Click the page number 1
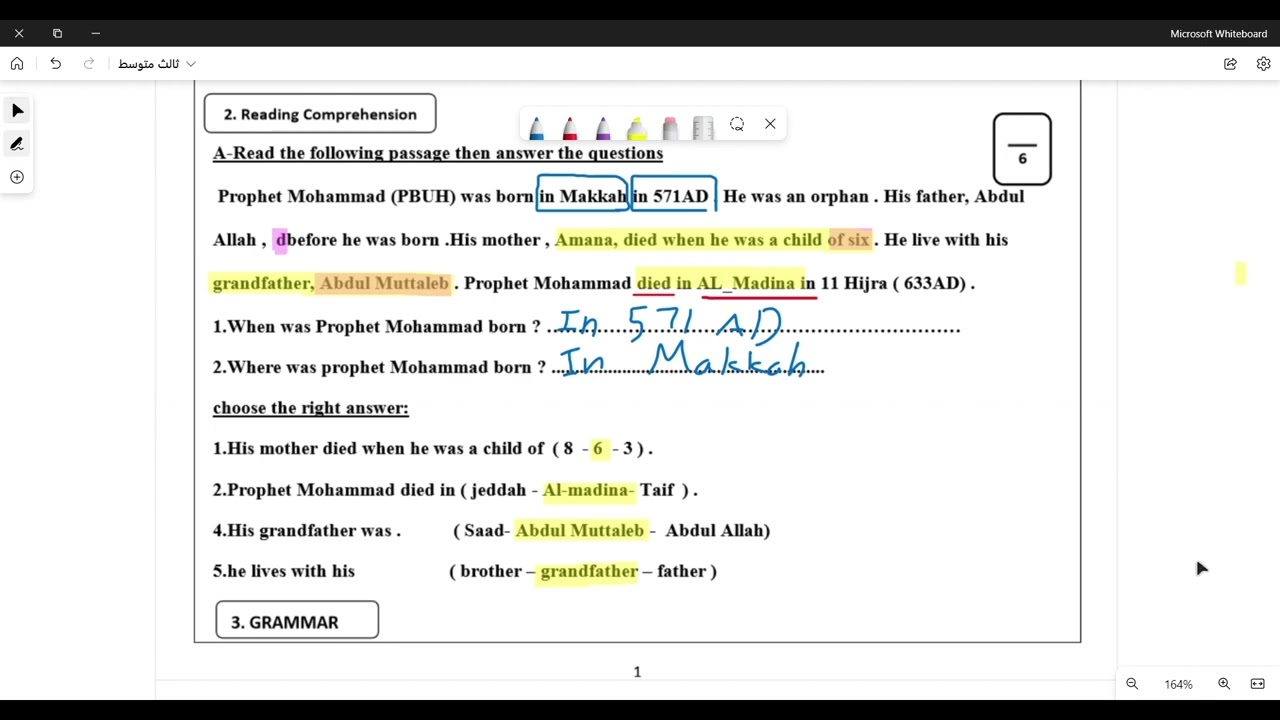Image resolution: width=1280 pixels, height=720 pixels. tap(637, 672)
